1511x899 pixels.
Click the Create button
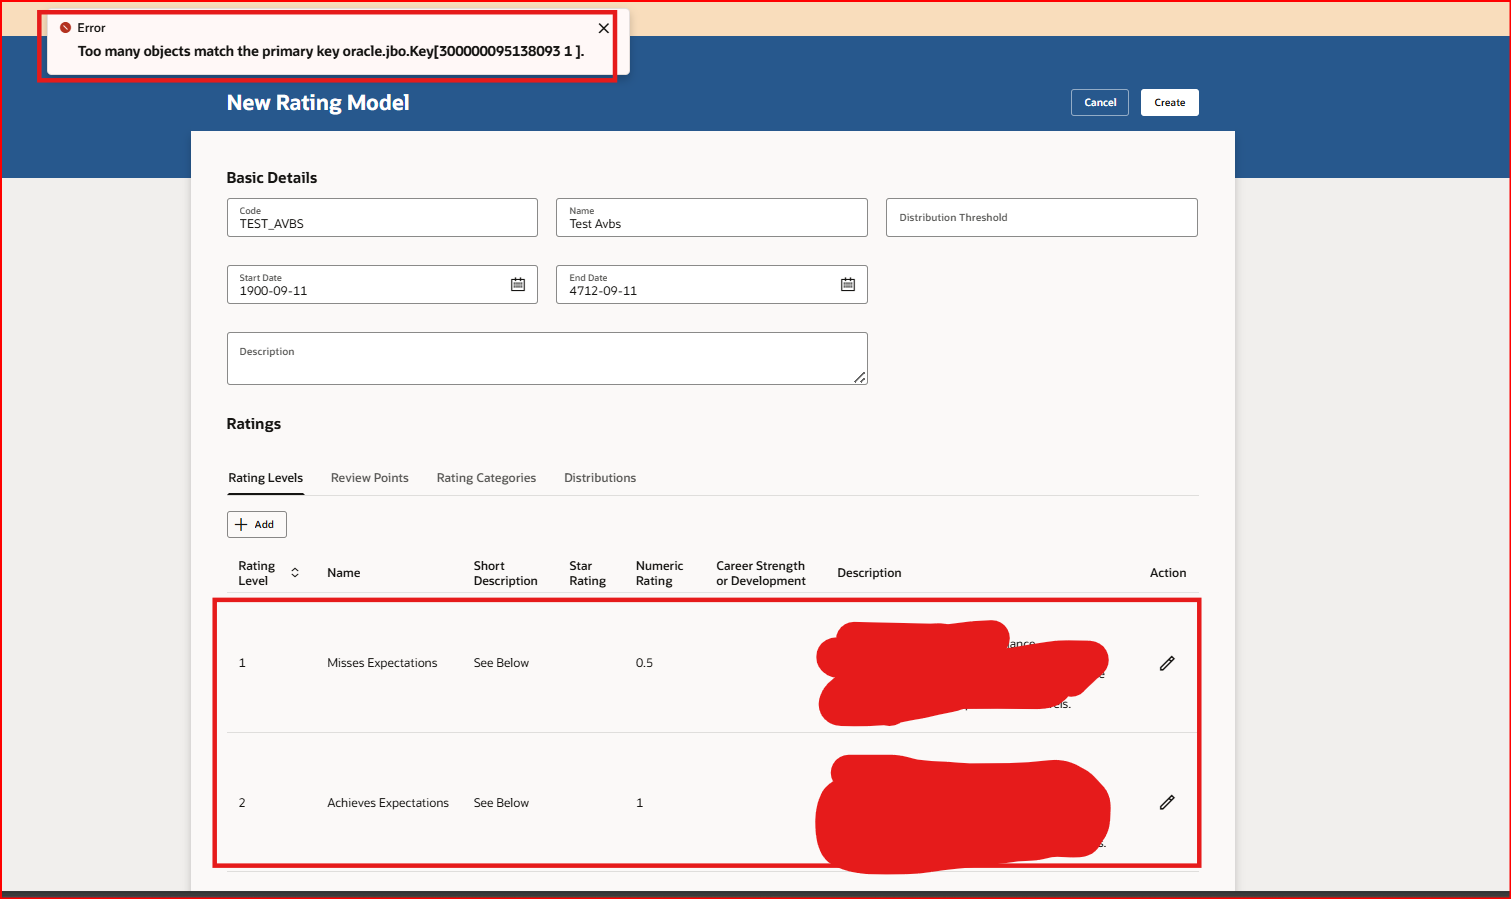1169,101
